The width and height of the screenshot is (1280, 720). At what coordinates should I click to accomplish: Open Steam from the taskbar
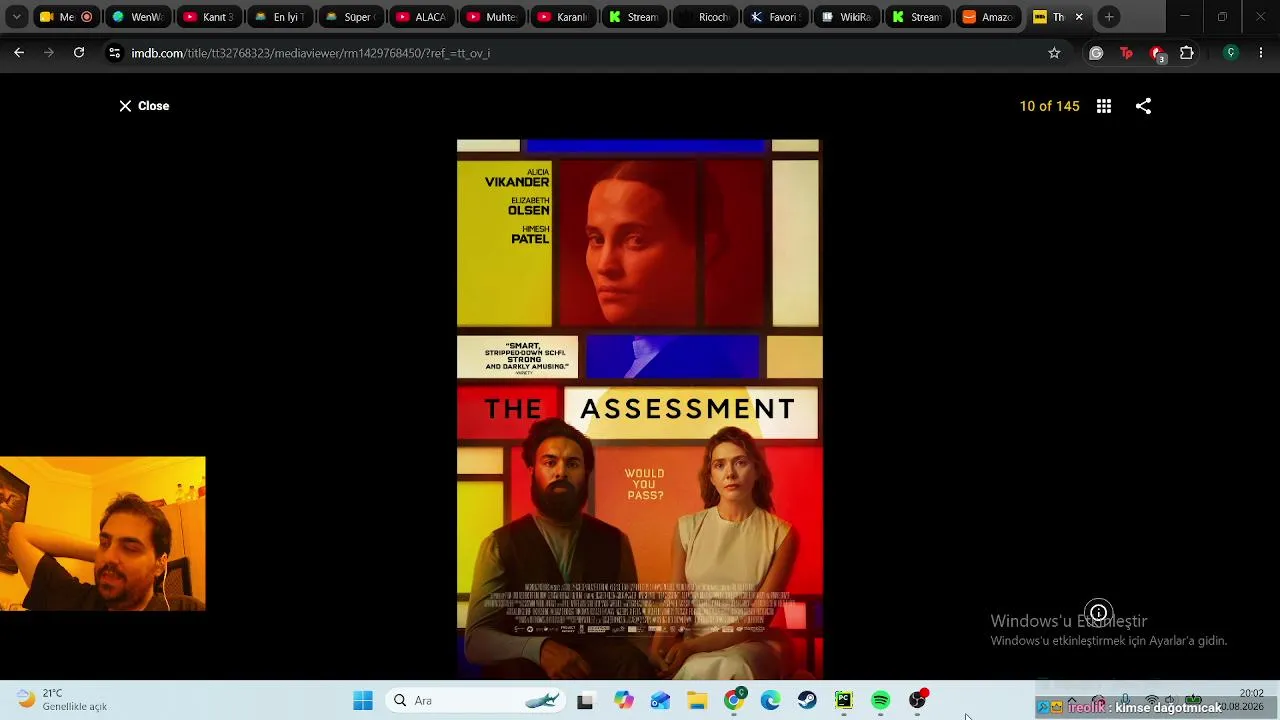coord(807,701)
